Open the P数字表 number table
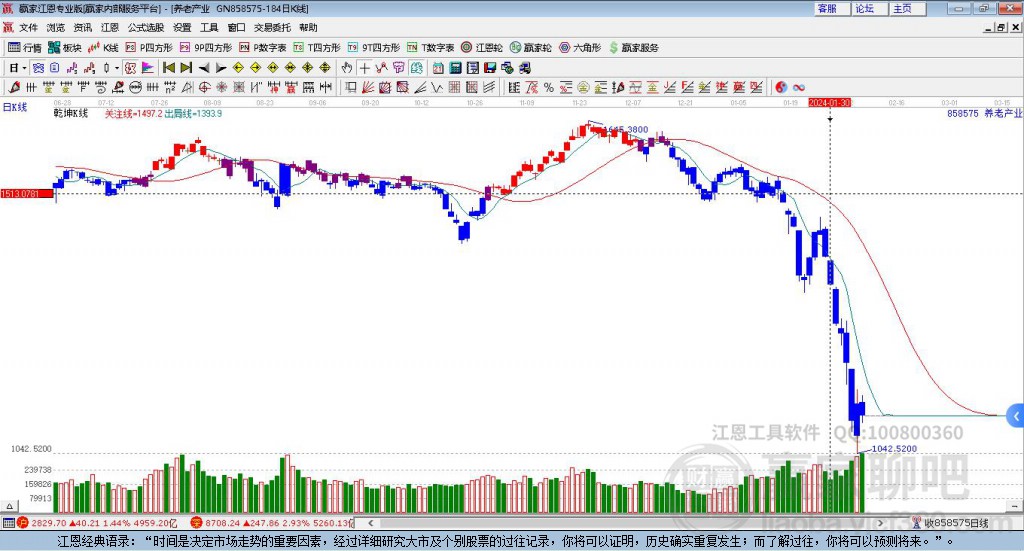The width and height of the screenshot is (1024, 551). [263, 48]
